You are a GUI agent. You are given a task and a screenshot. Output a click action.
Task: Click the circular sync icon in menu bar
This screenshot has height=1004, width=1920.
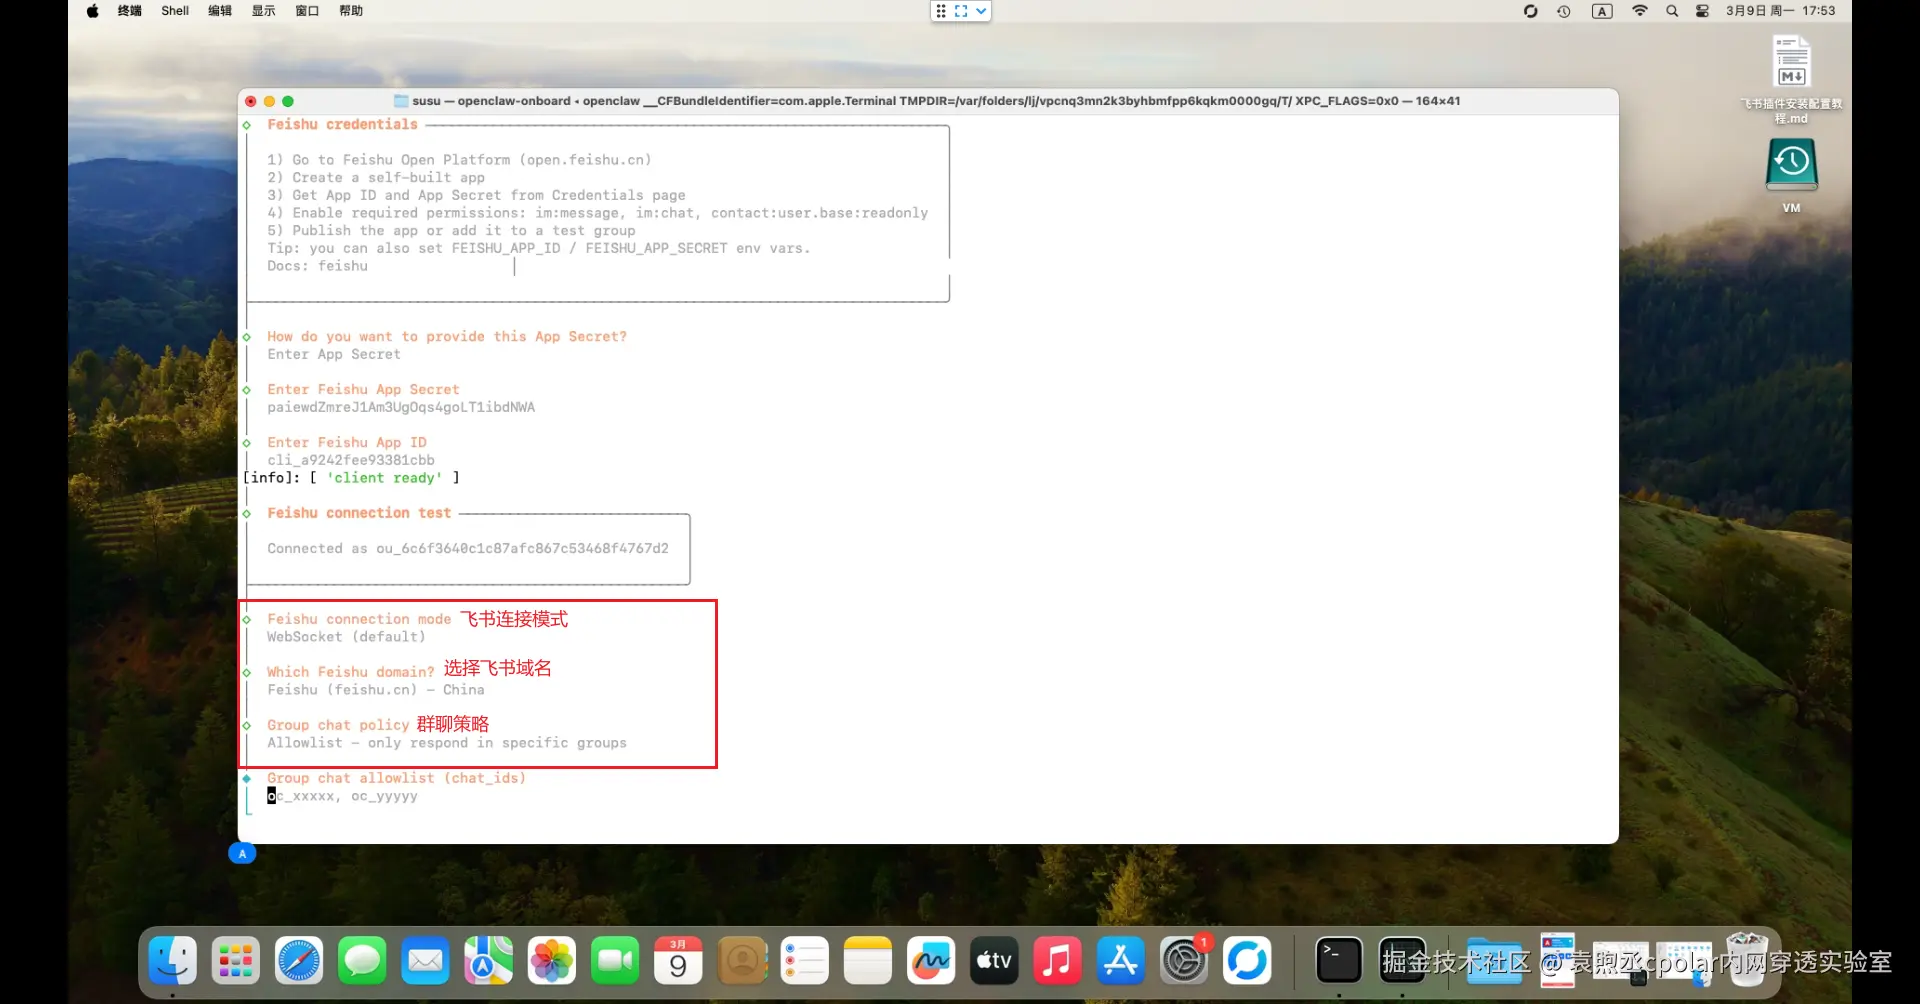pyautogui.click(x=1530, y=11)
